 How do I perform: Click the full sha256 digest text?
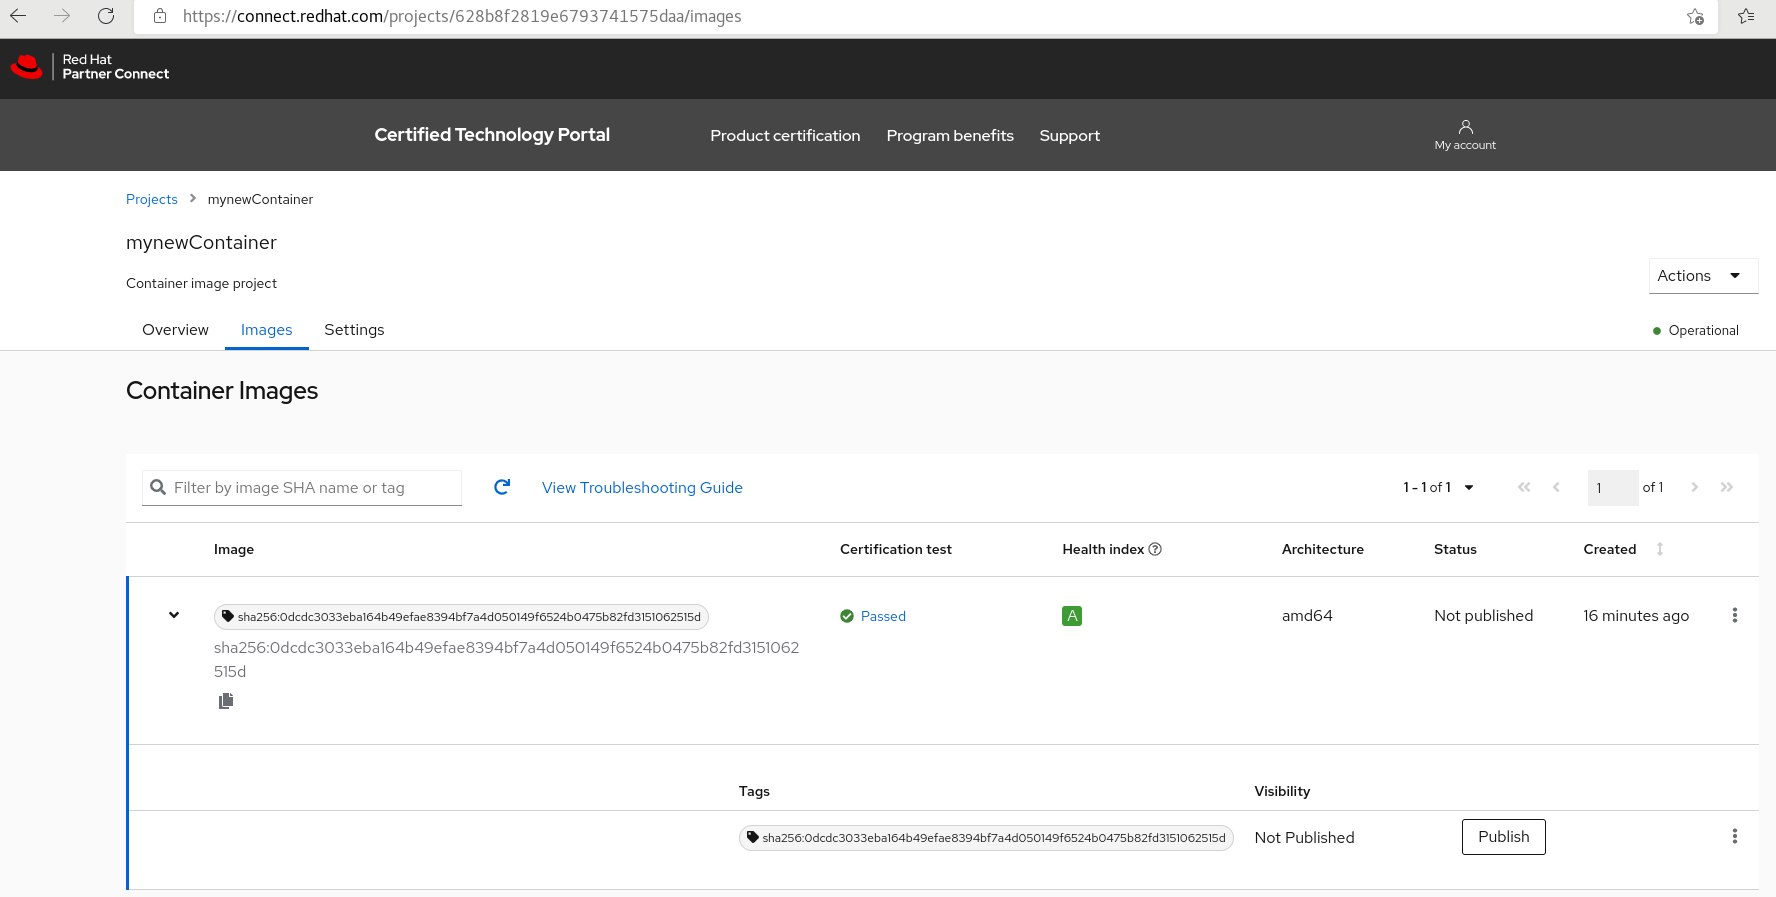(506, 659)
